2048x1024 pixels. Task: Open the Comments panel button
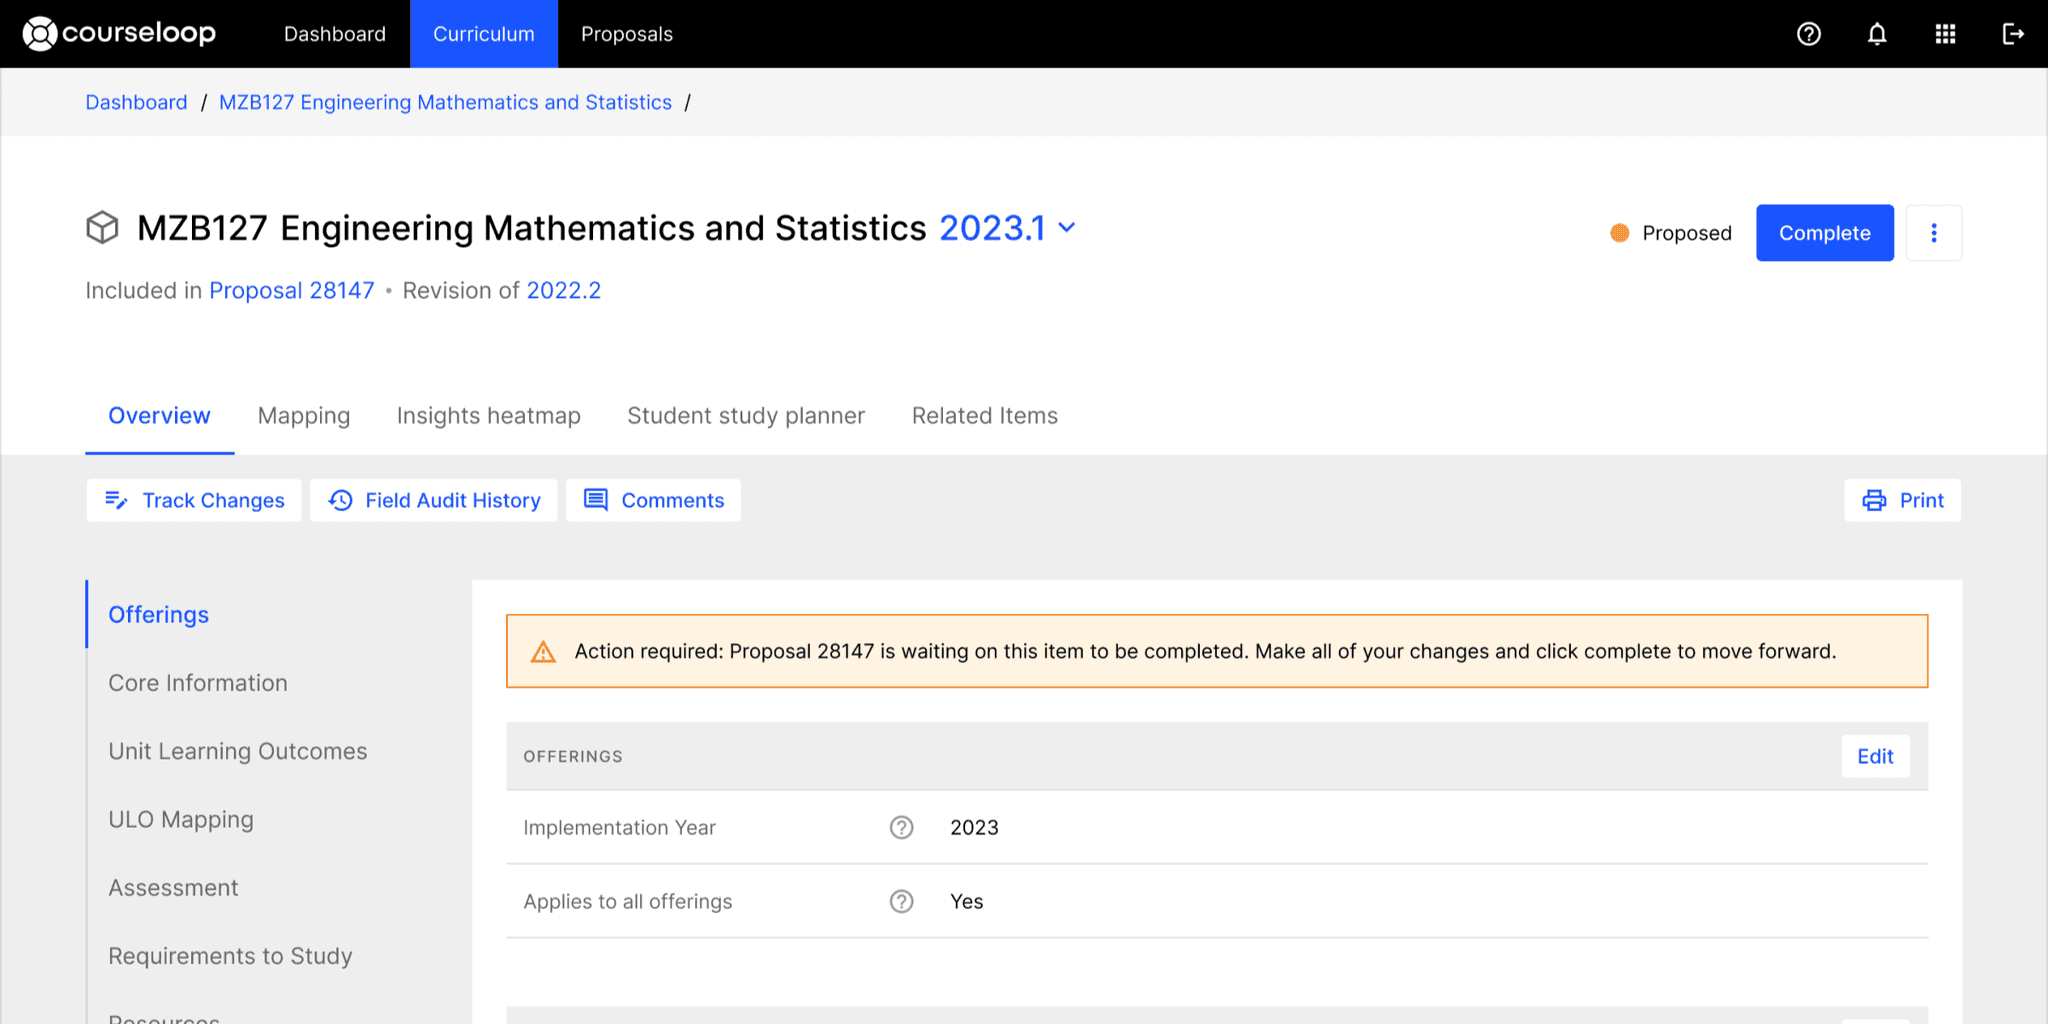(x=654, y=500)
